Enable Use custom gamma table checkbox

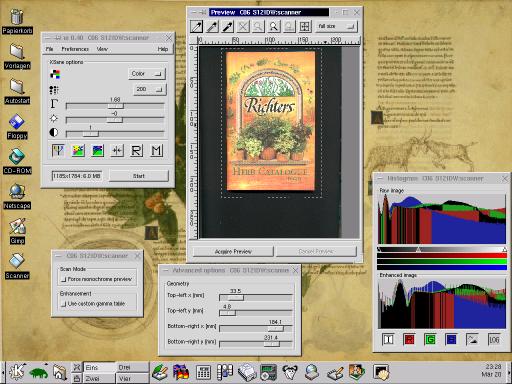coord(63,304)
